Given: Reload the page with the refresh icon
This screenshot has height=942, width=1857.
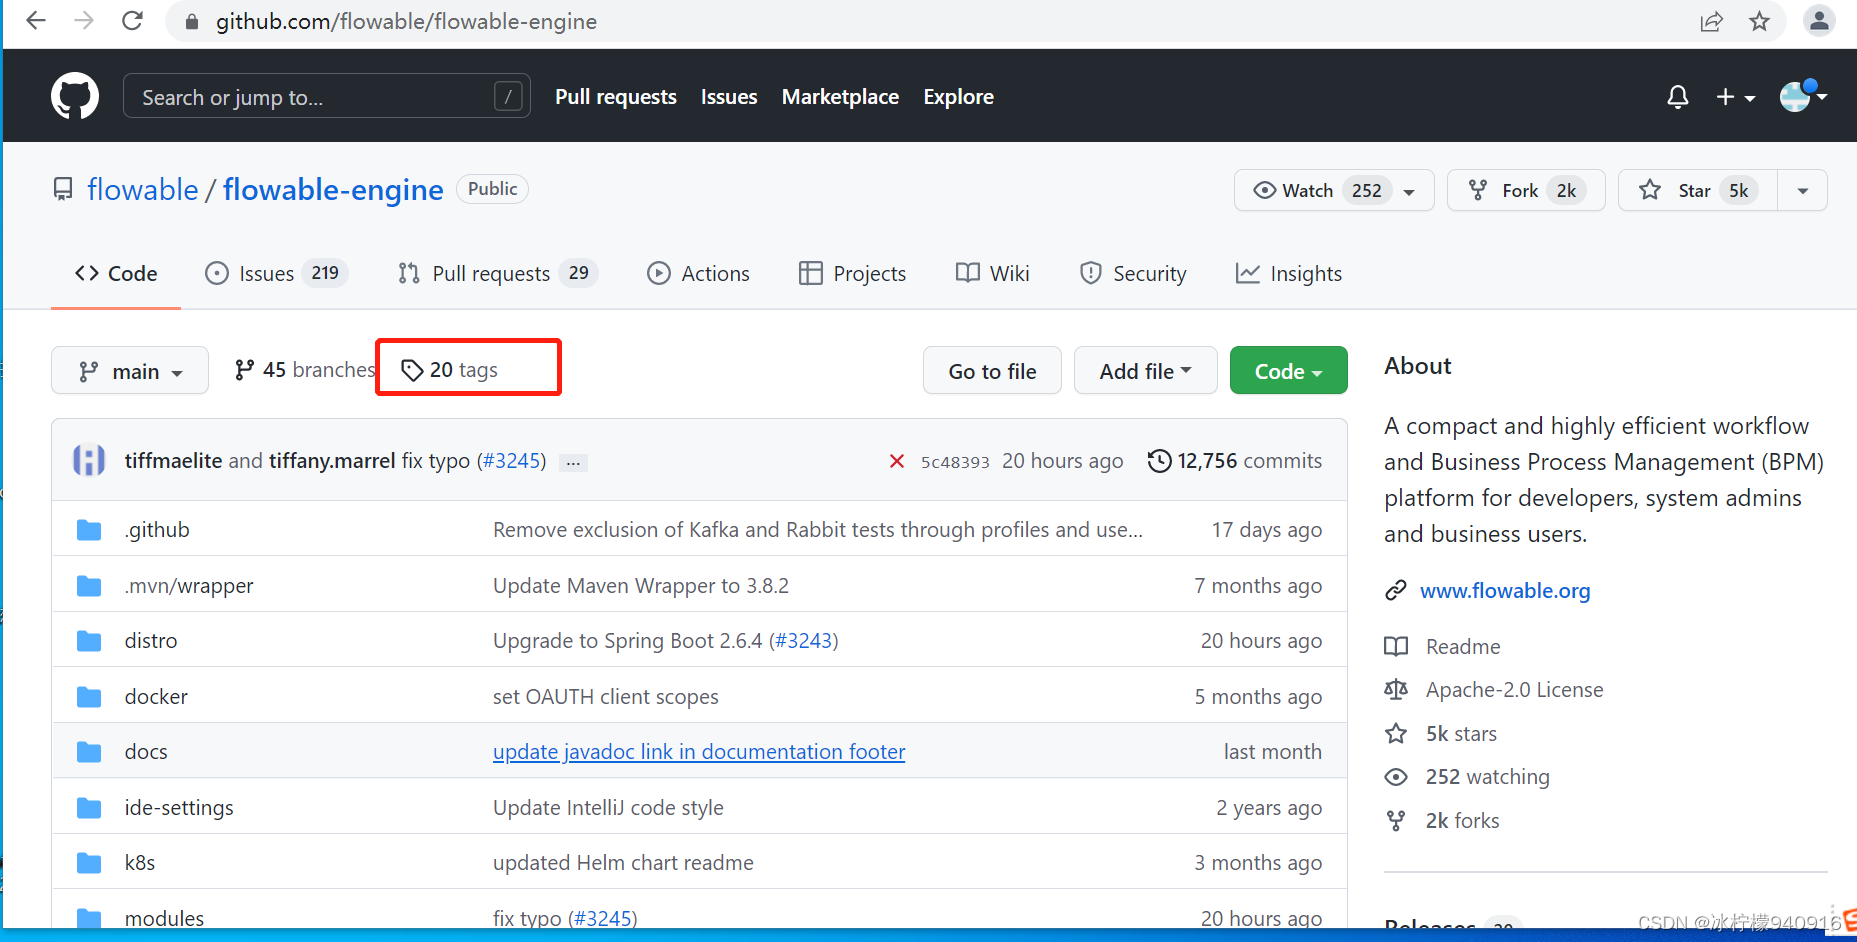Looking at the screenshot, I should [132, 21].
